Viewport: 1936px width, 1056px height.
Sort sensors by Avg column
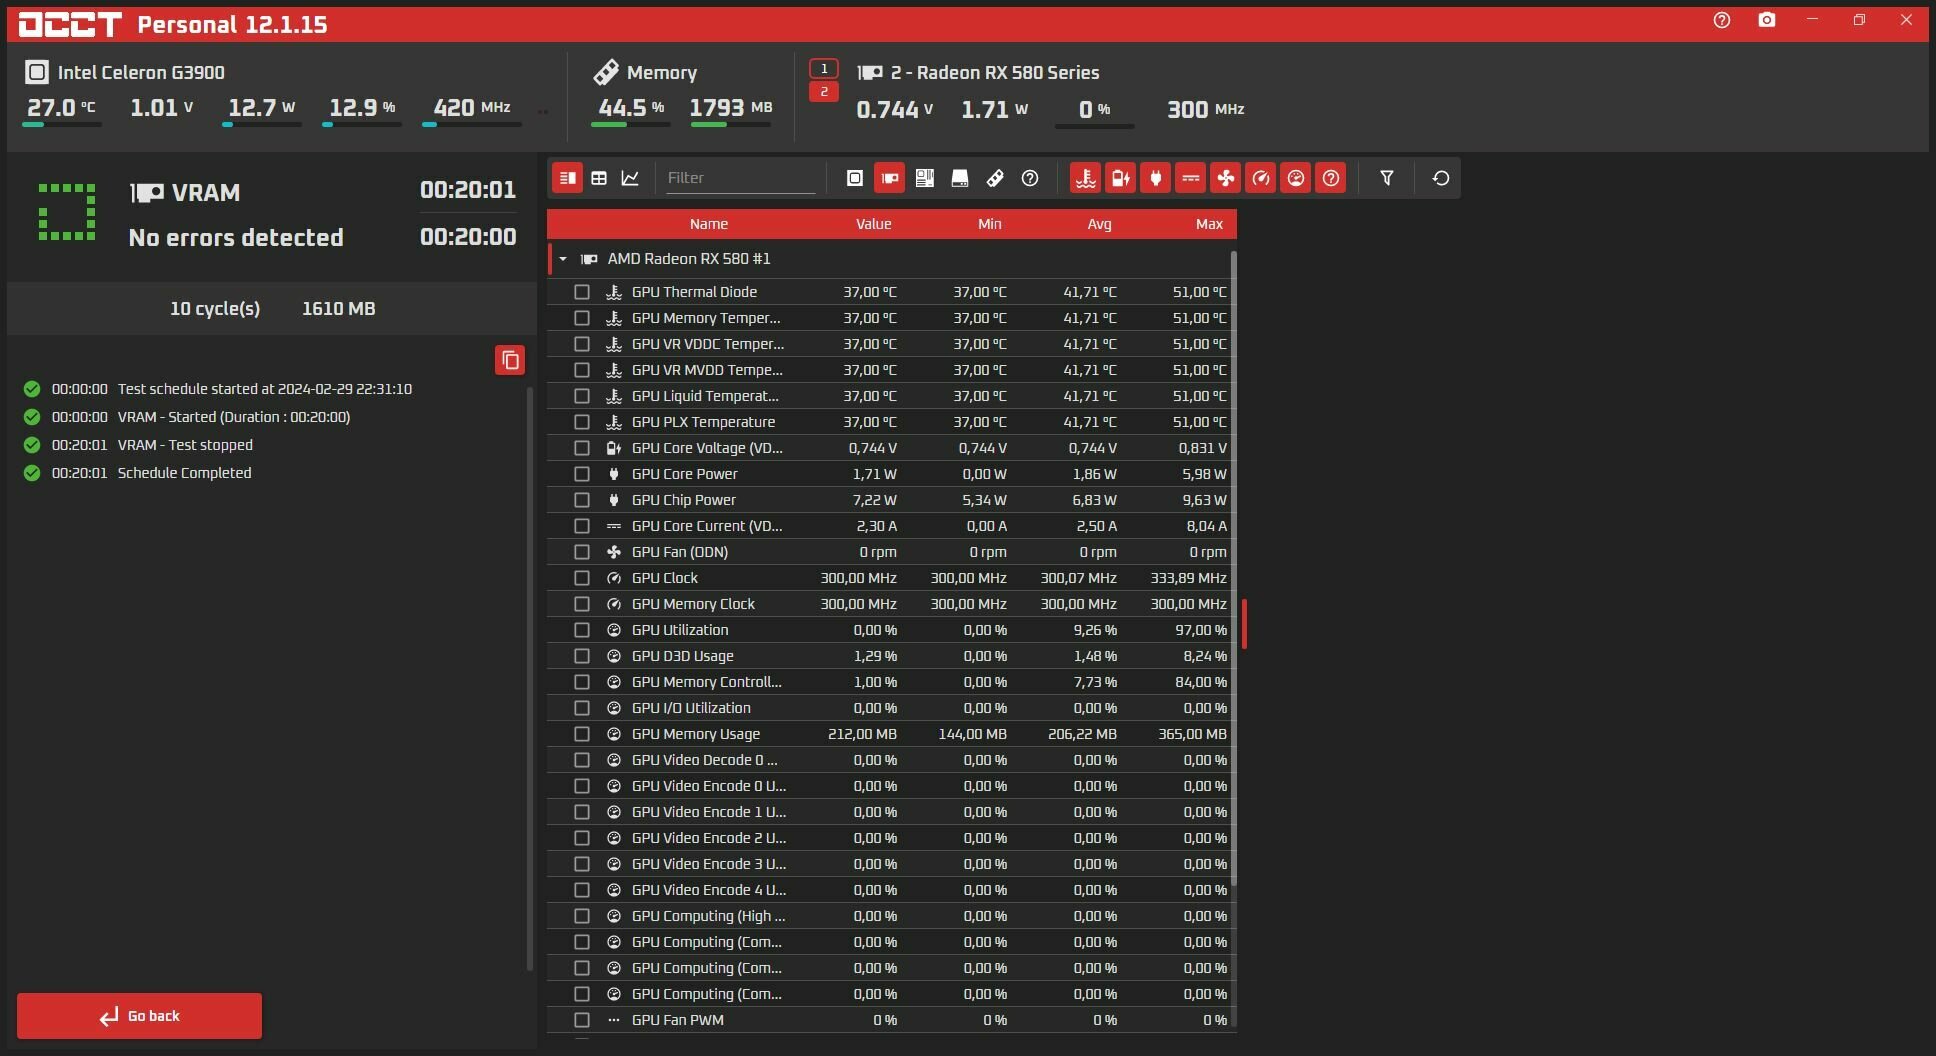(x=1099, y=224)
